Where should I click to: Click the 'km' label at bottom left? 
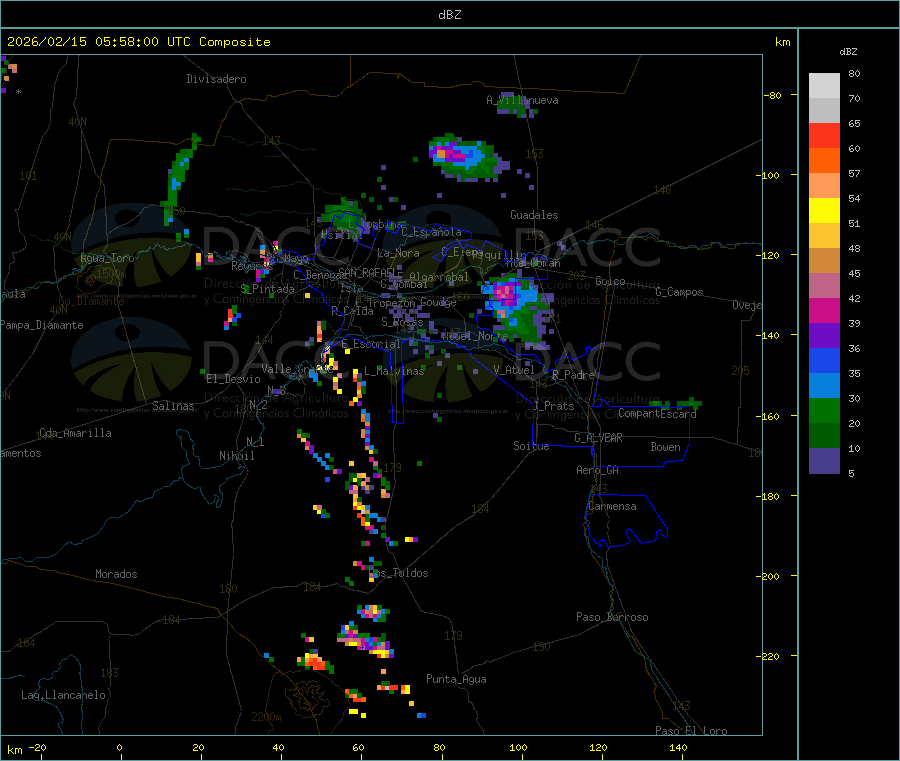(x=14, y=750)
